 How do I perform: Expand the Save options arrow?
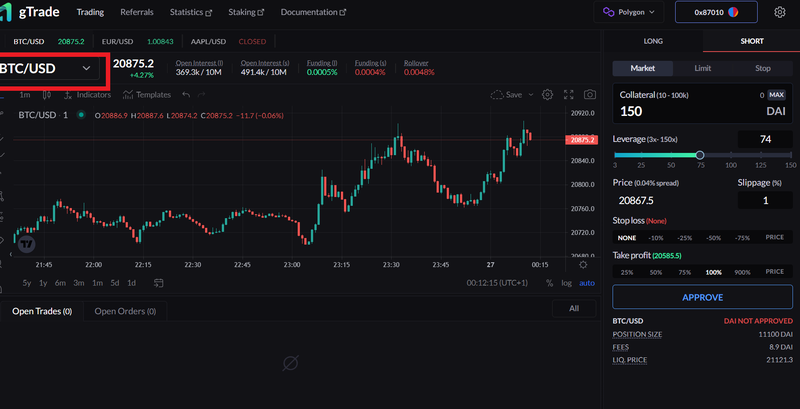pyautogui.click(x=531, y=95)
